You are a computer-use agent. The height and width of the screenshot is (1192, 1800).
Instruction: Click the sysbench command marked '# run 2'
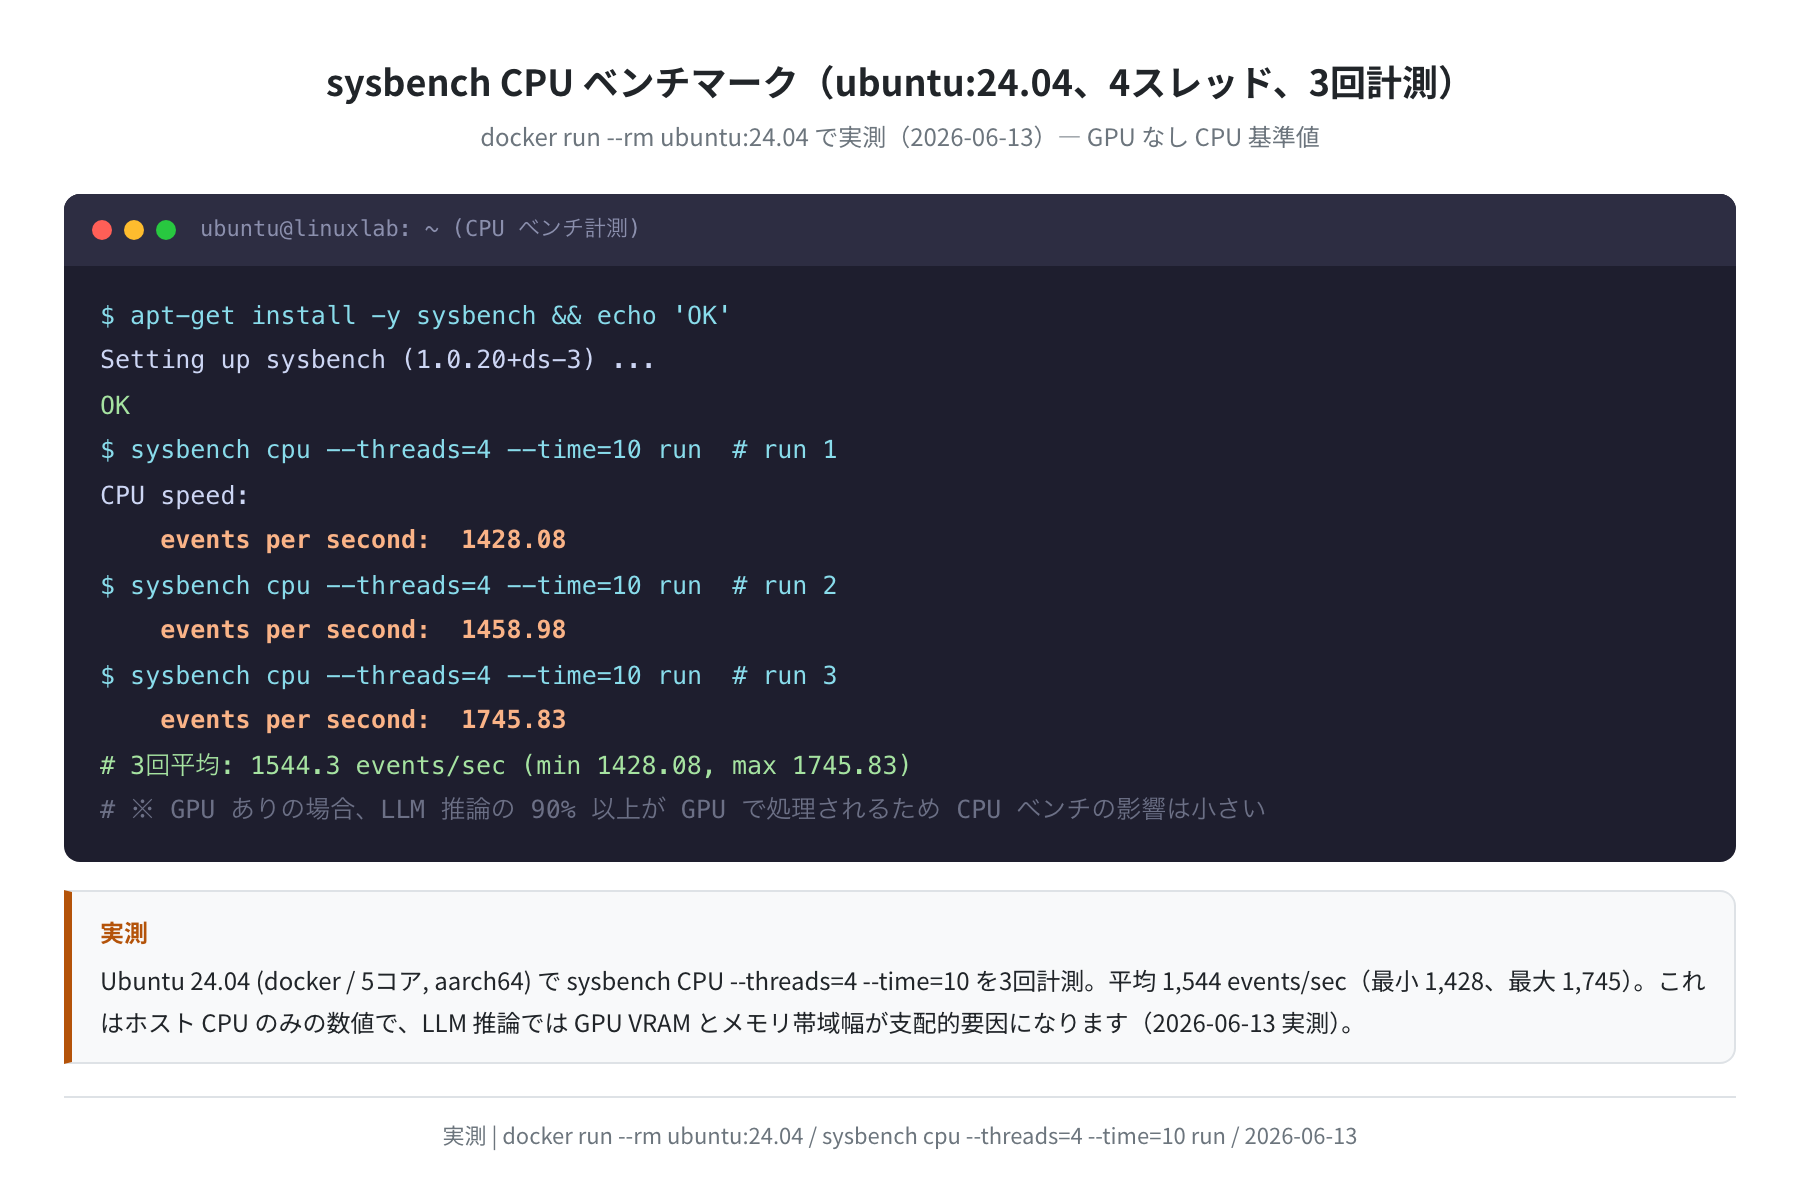(468, 586)
